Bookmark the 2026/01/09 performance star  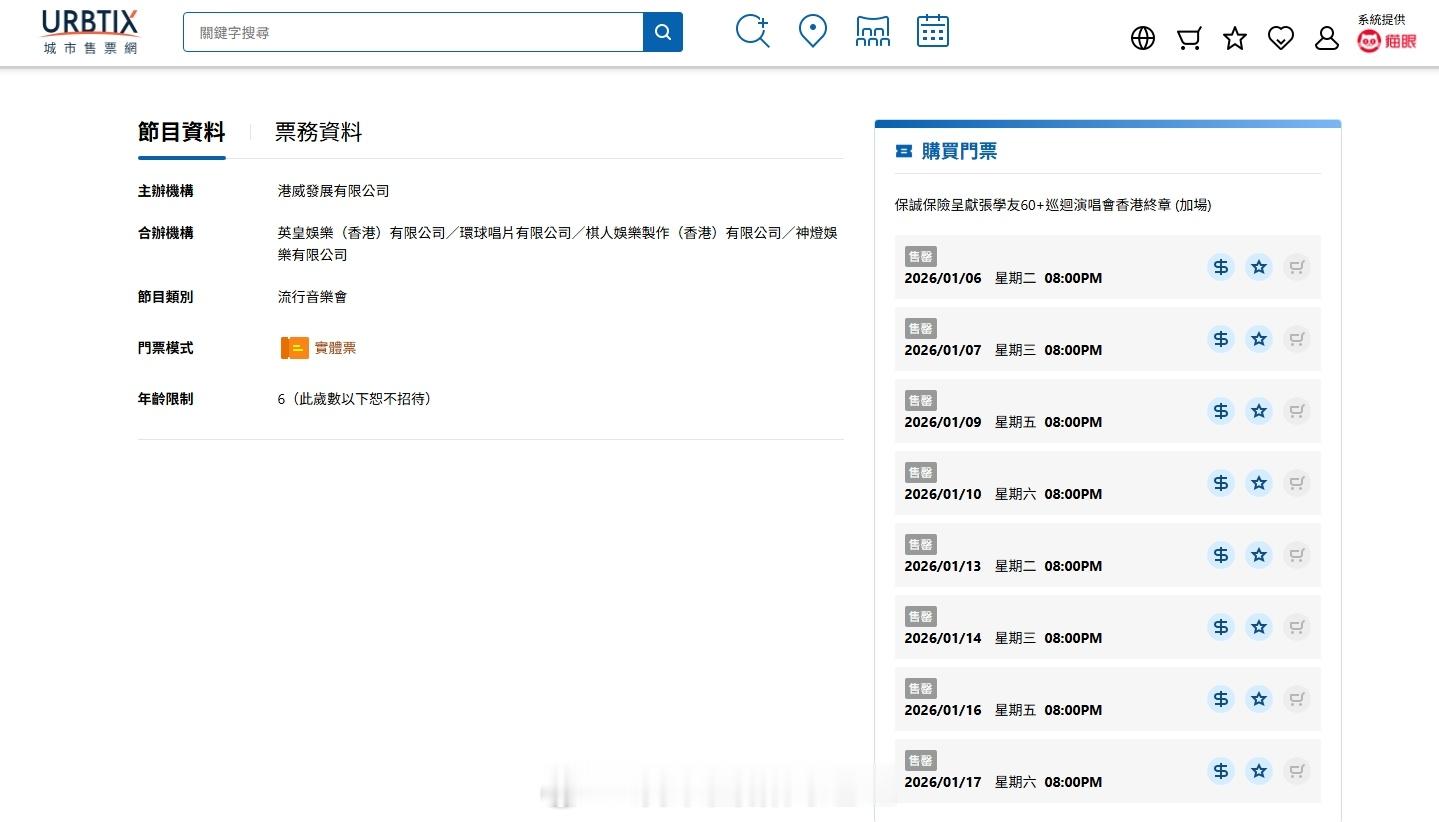[x=1259, y=411]
